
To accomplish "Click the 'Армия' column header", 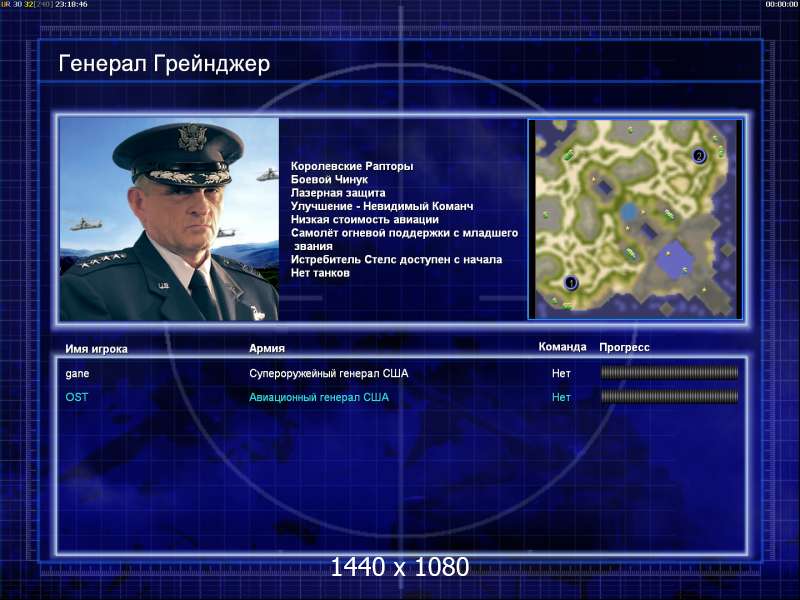I will 267,348.
